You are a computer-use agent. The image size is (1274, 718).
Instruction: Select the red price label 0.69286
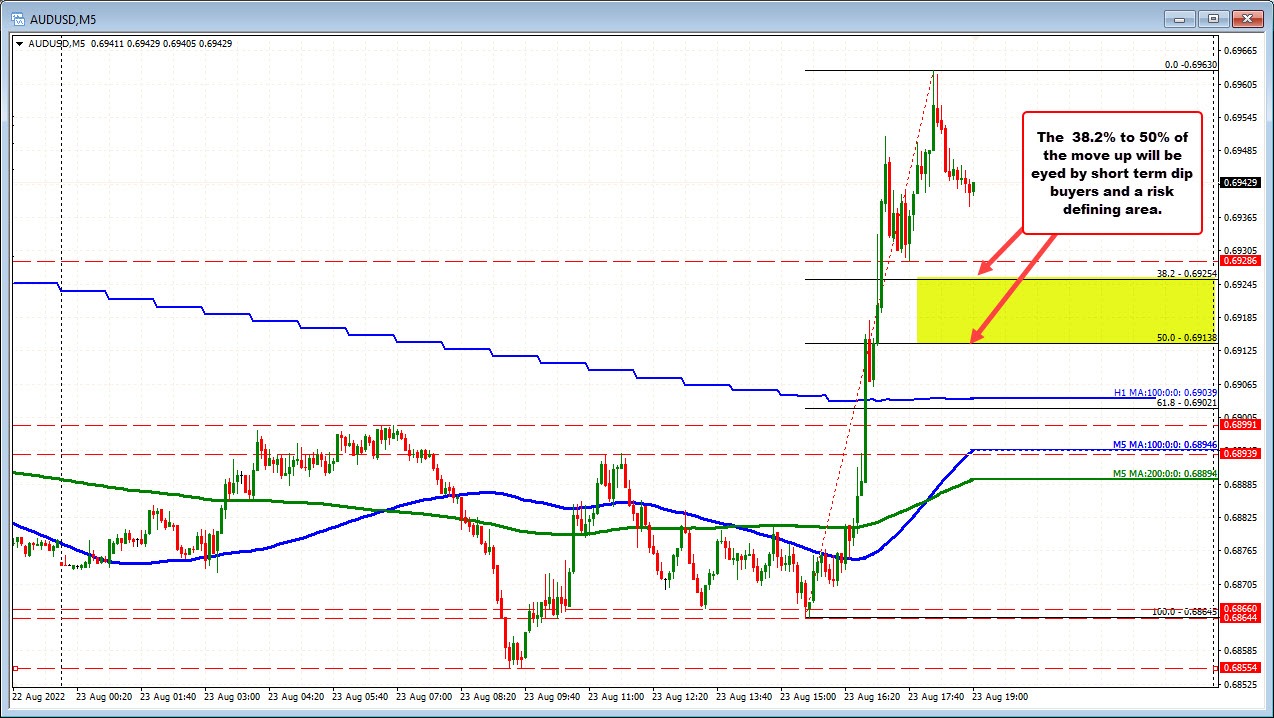tap(1241, 261)
